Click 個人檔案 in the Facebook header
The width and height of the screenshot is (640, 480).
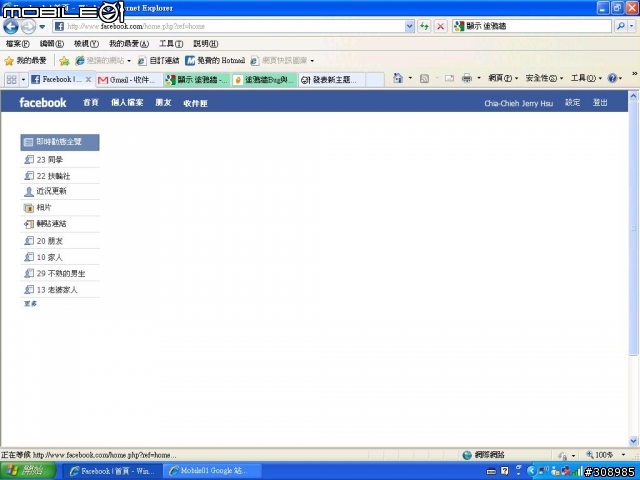(127, 102)
